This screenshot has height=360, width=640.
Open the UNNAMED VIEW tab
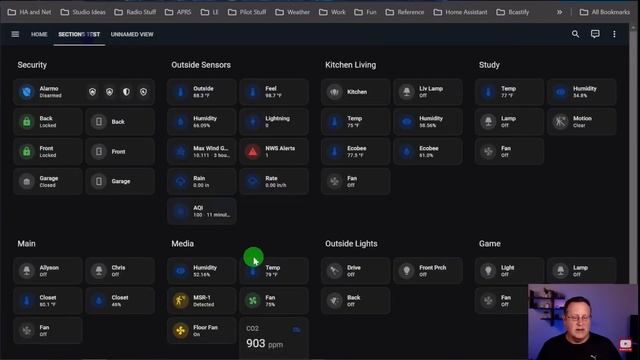[x=132, y=34]
